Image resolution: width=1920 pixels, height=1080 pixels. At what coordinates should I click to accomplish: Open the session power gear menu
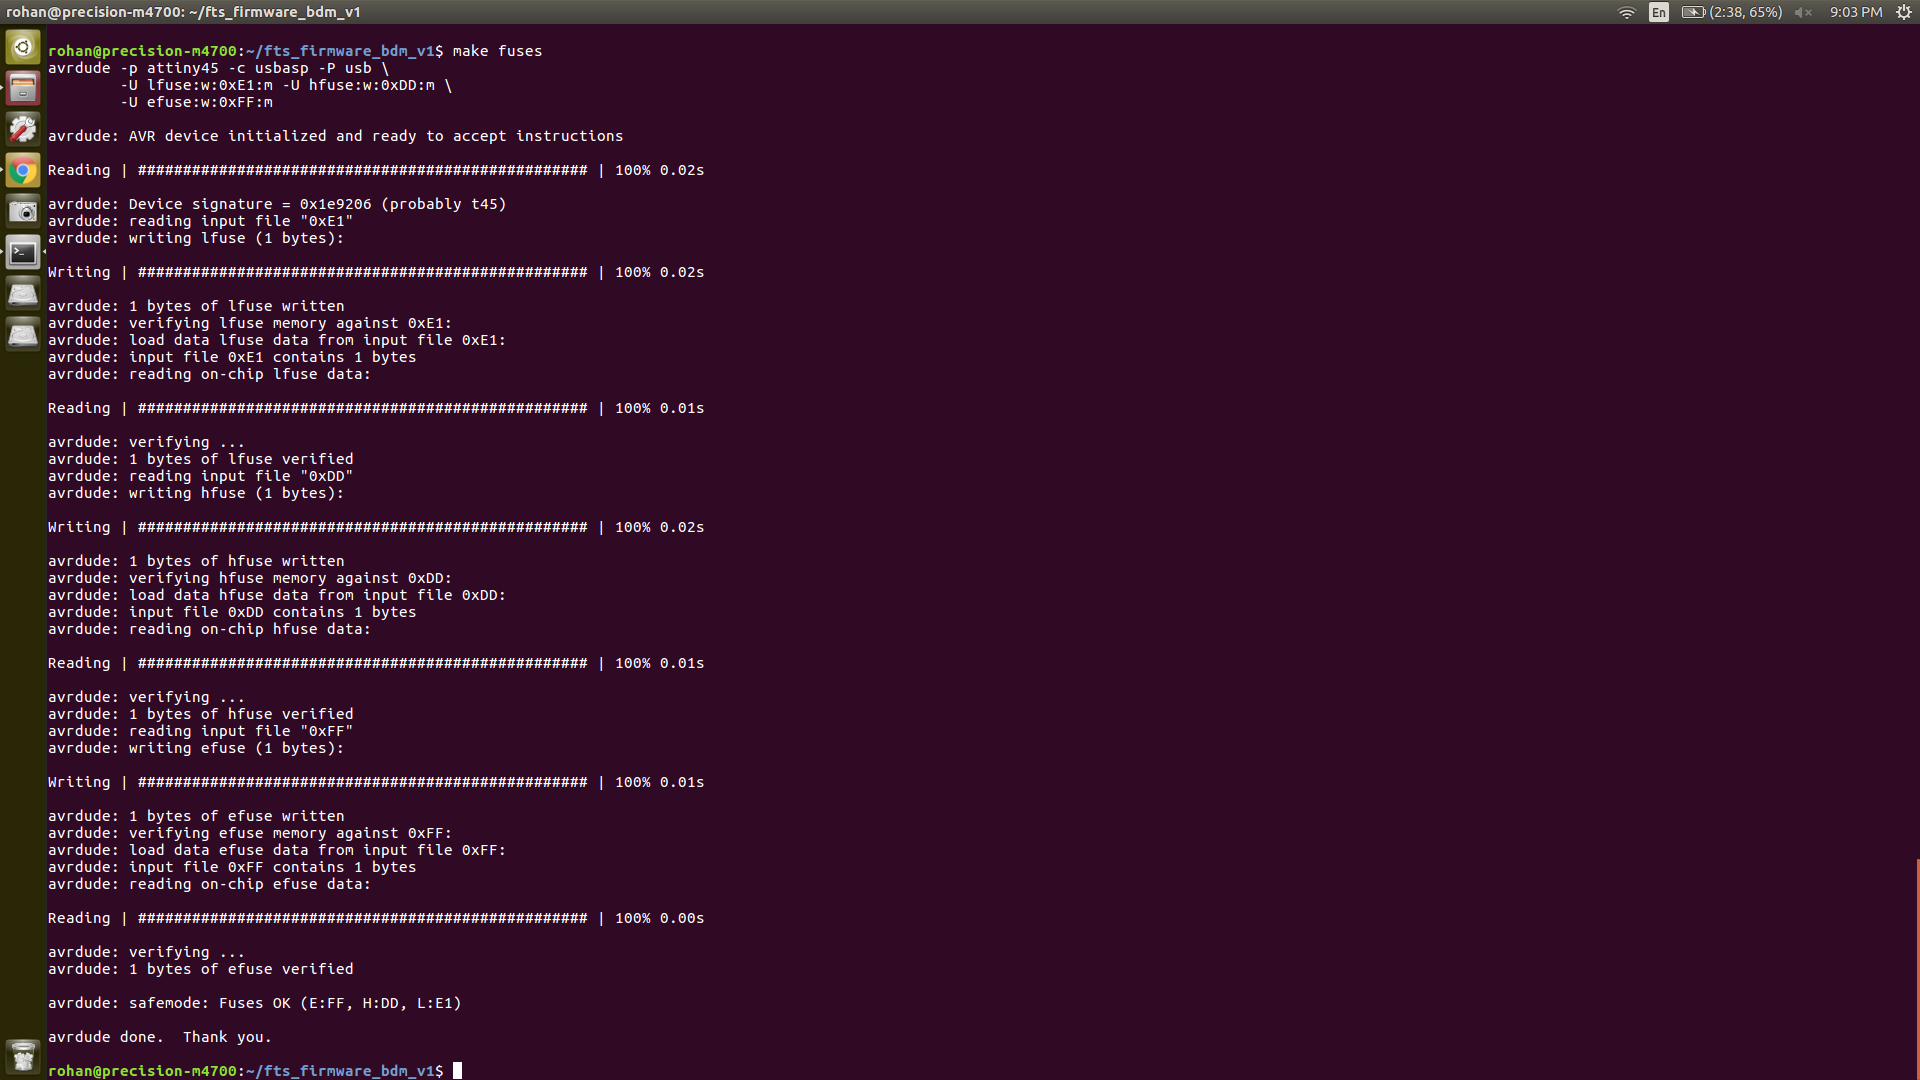pyautogui.click(x=1904, y=12)
